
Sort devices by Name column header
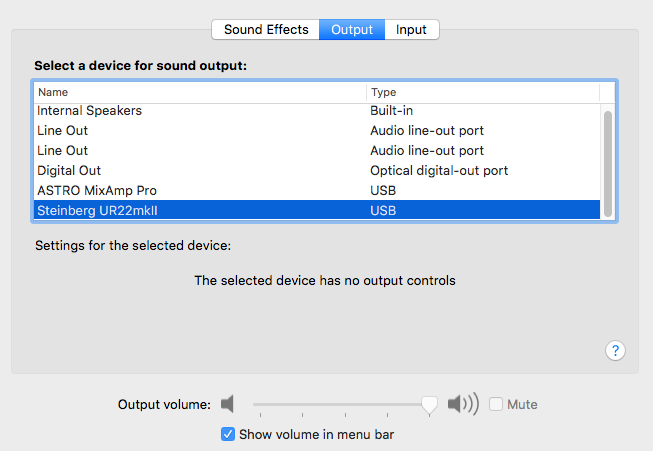[x=200, y=92]
